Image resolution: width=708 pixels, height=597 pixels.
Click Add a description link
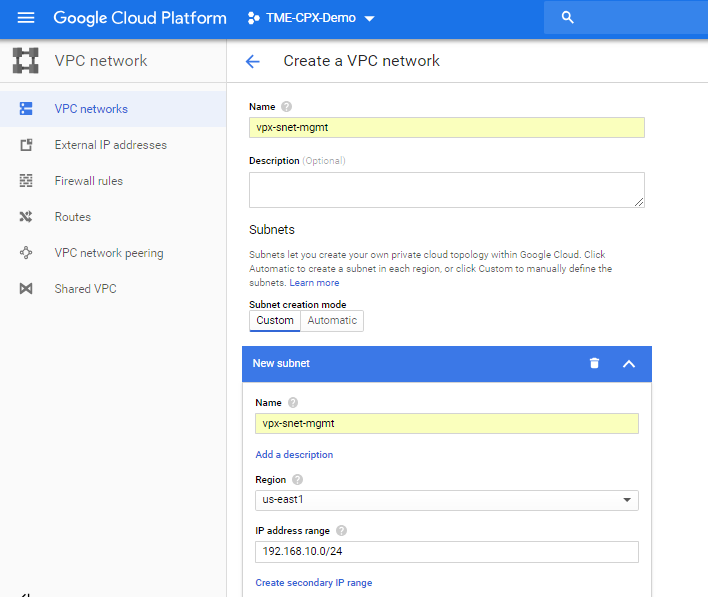(294, 455)
